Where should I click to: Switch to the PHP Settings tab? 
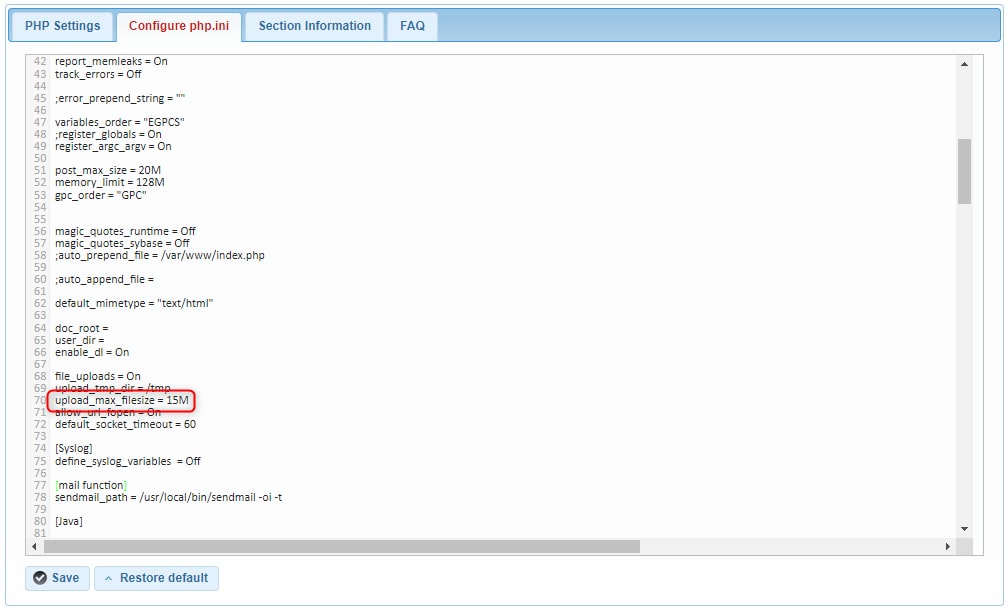click(60, 25)
